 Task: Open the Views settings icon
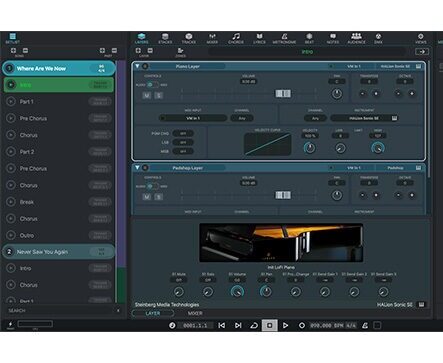click(x=421, y=36)
